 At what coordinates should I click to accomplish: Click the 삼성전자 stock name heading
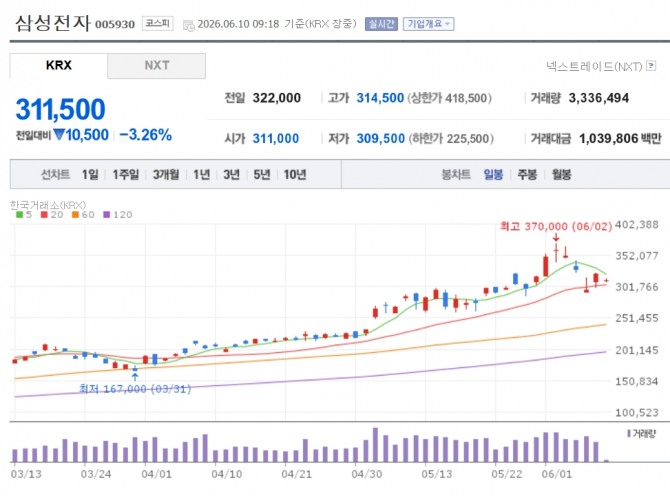(53, 23)
